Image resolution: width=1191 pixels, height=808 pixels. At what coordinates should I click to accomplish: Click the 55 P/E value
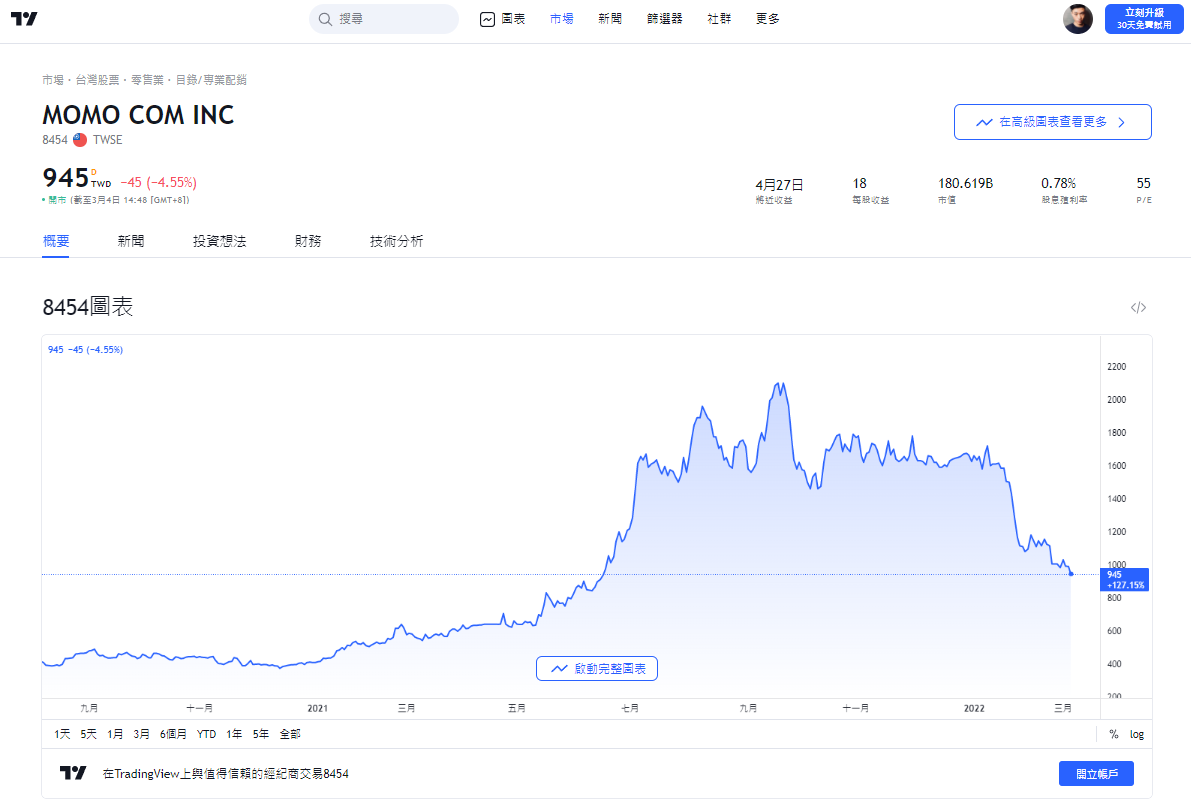(1144, 184)
